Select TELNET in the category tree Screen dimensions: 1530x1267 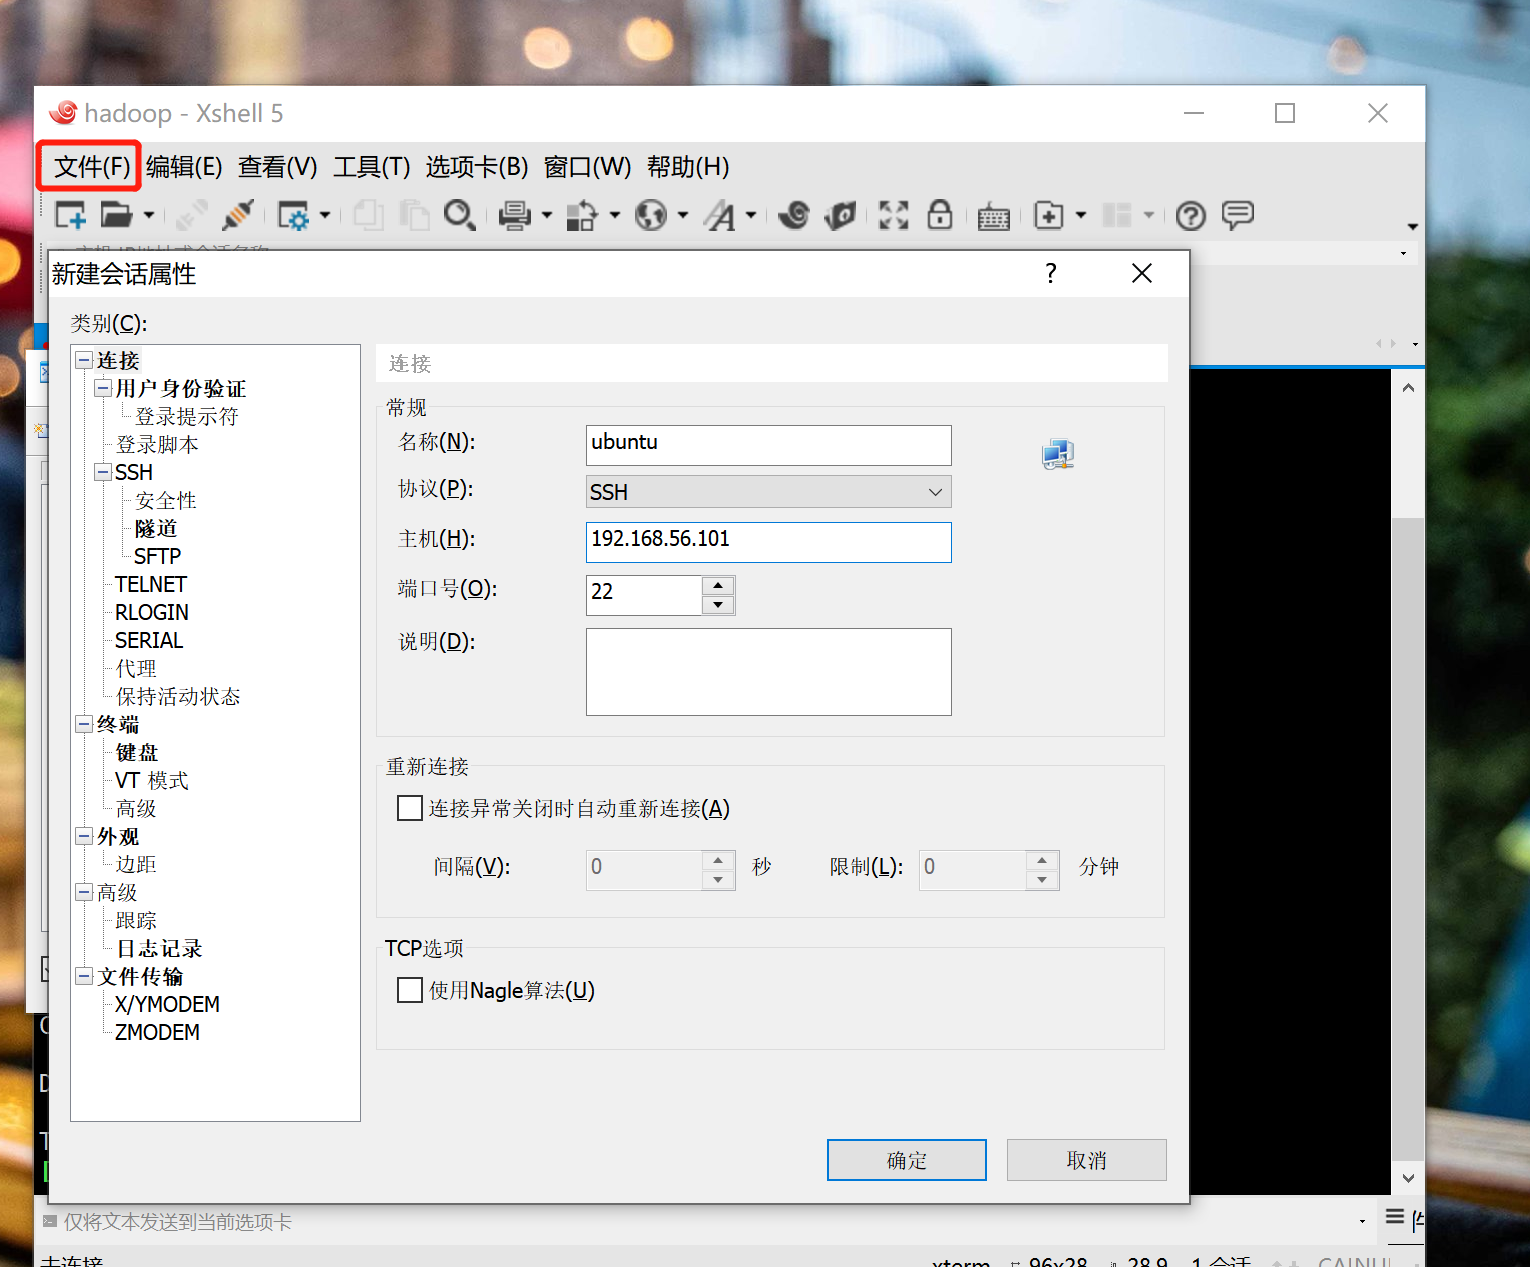pyautogui.click(x=151, y=584)
